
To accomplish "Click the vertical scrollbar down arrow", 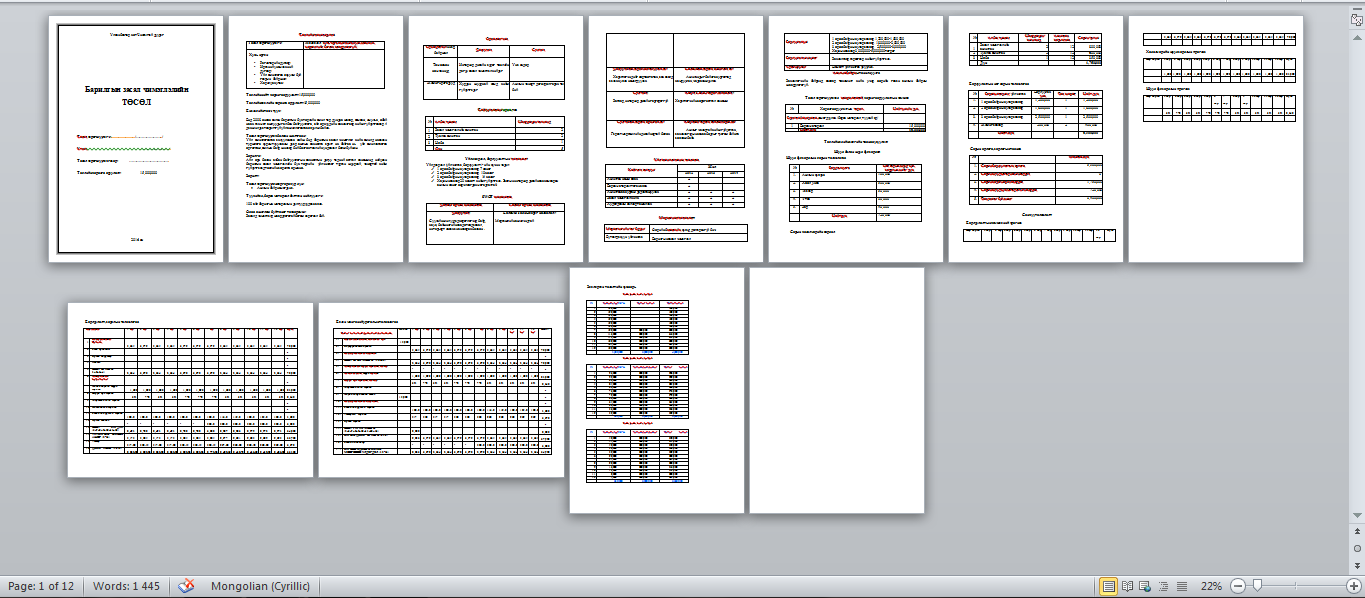I will click(1357, 516).
